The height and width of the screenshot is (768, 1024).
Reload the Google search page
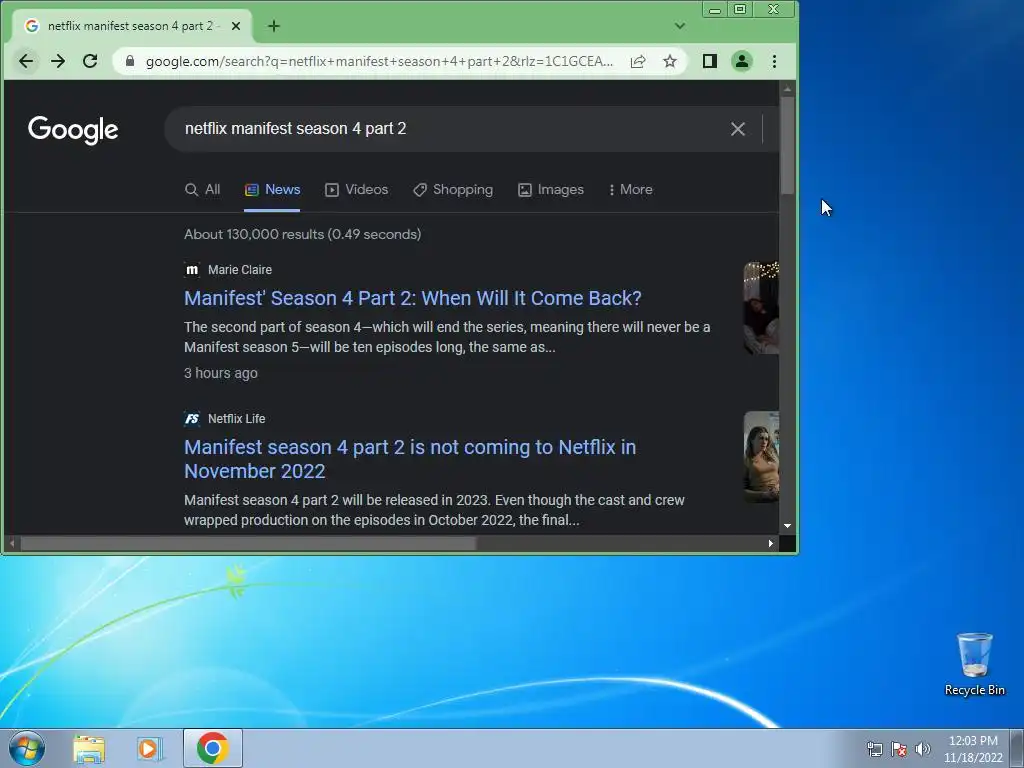point(90,61)
